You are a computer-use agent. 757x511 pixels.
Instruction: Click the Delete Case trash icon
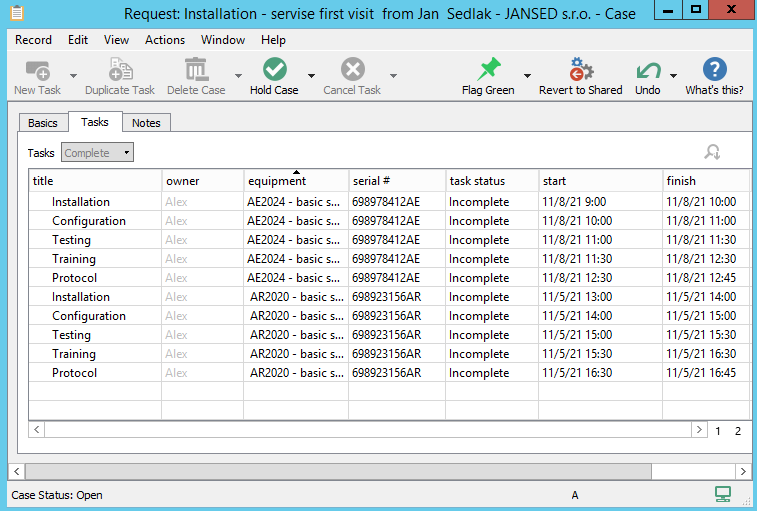(196, 70)
